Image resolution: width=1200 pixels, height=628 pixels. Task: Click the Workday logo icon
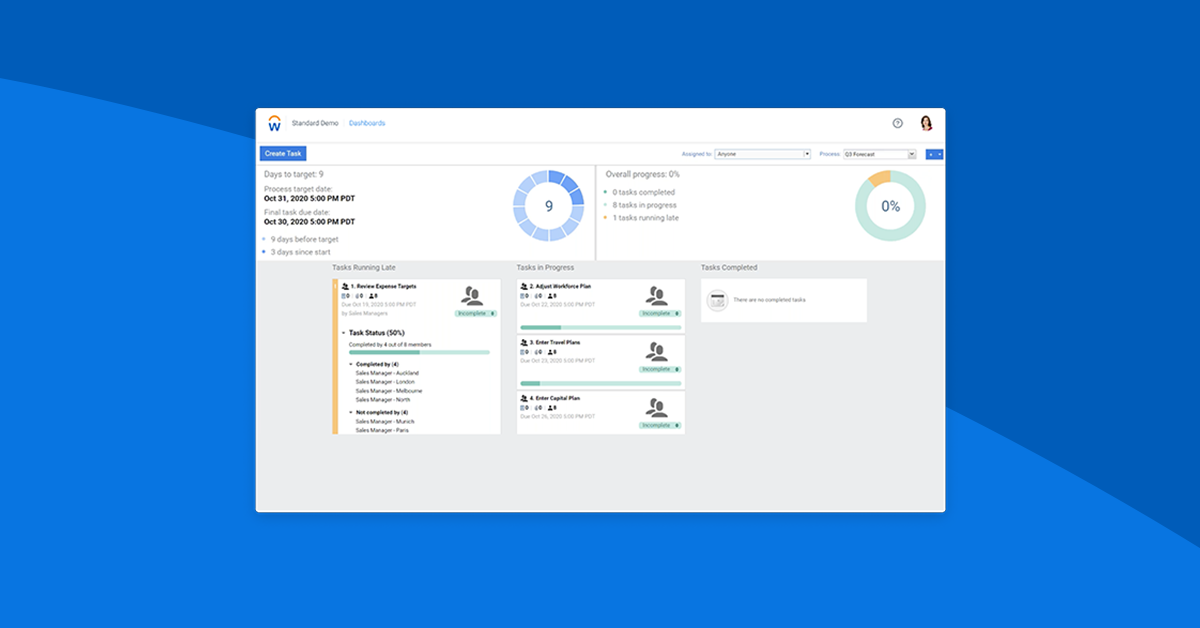[275, 123]
